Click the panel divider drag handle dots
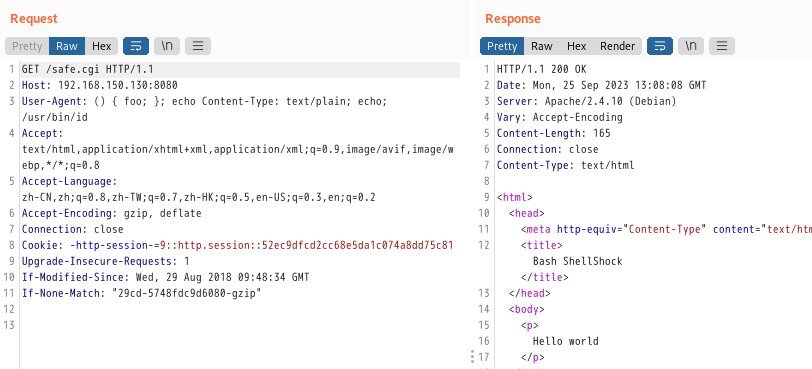This screenshot has height=369, width=812. click(x=472, y=356)
